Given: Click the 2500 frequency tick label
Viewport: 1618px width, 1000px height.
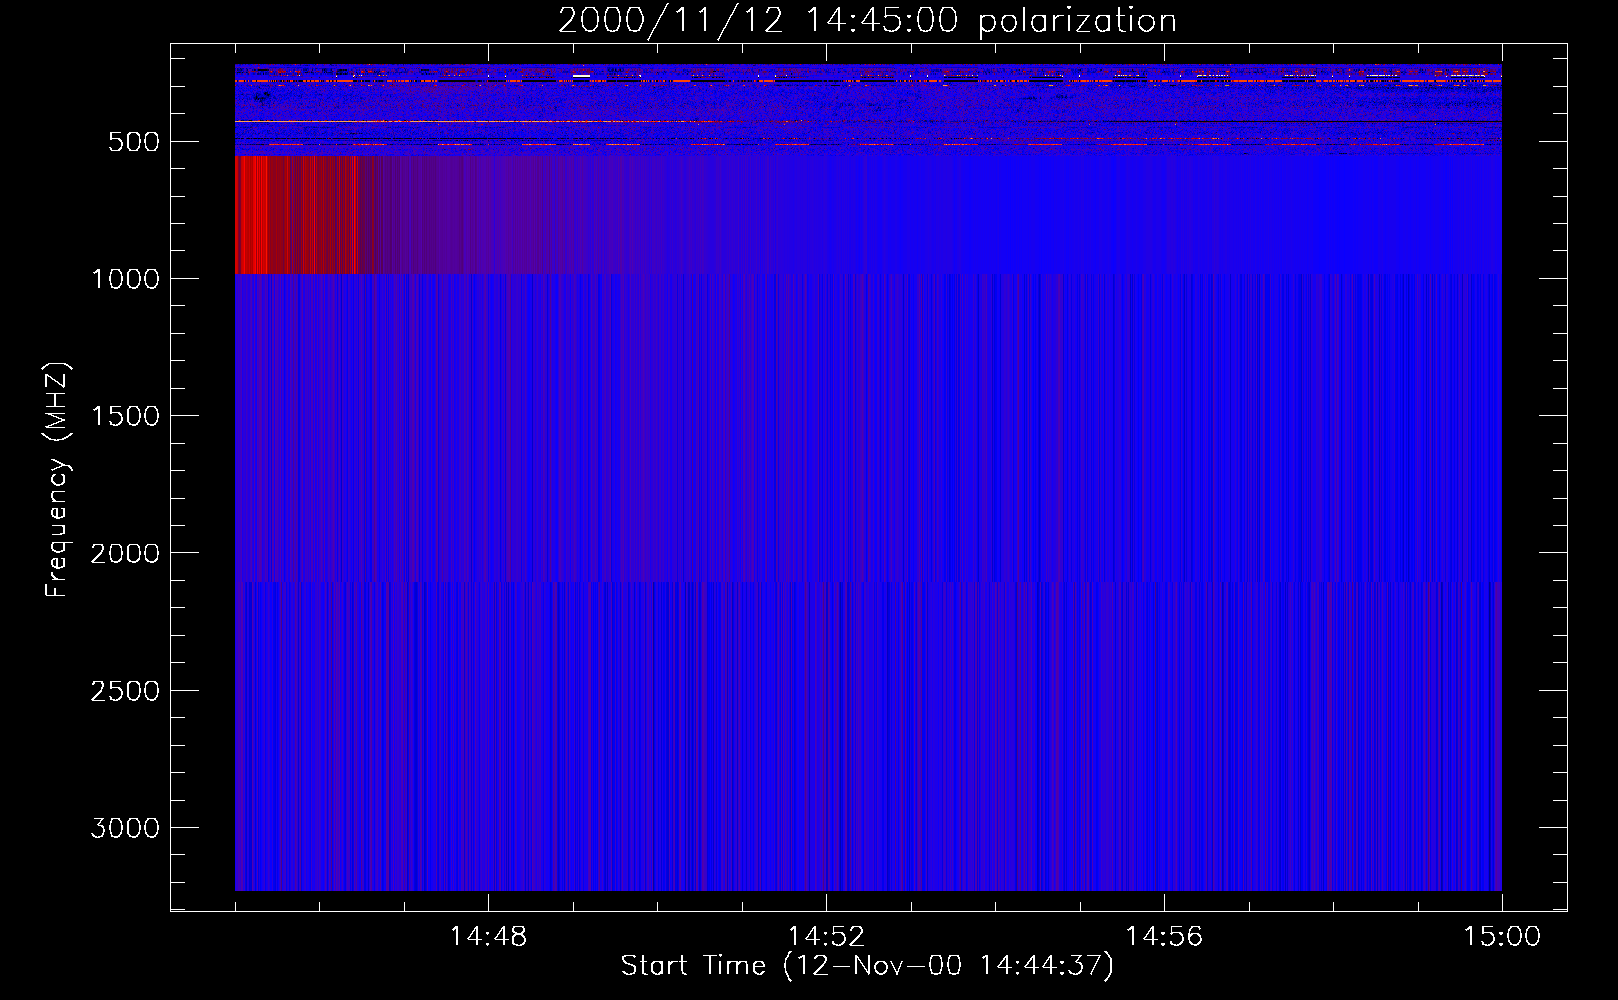Looking at the screenshot, I should (x=125, y=691).
